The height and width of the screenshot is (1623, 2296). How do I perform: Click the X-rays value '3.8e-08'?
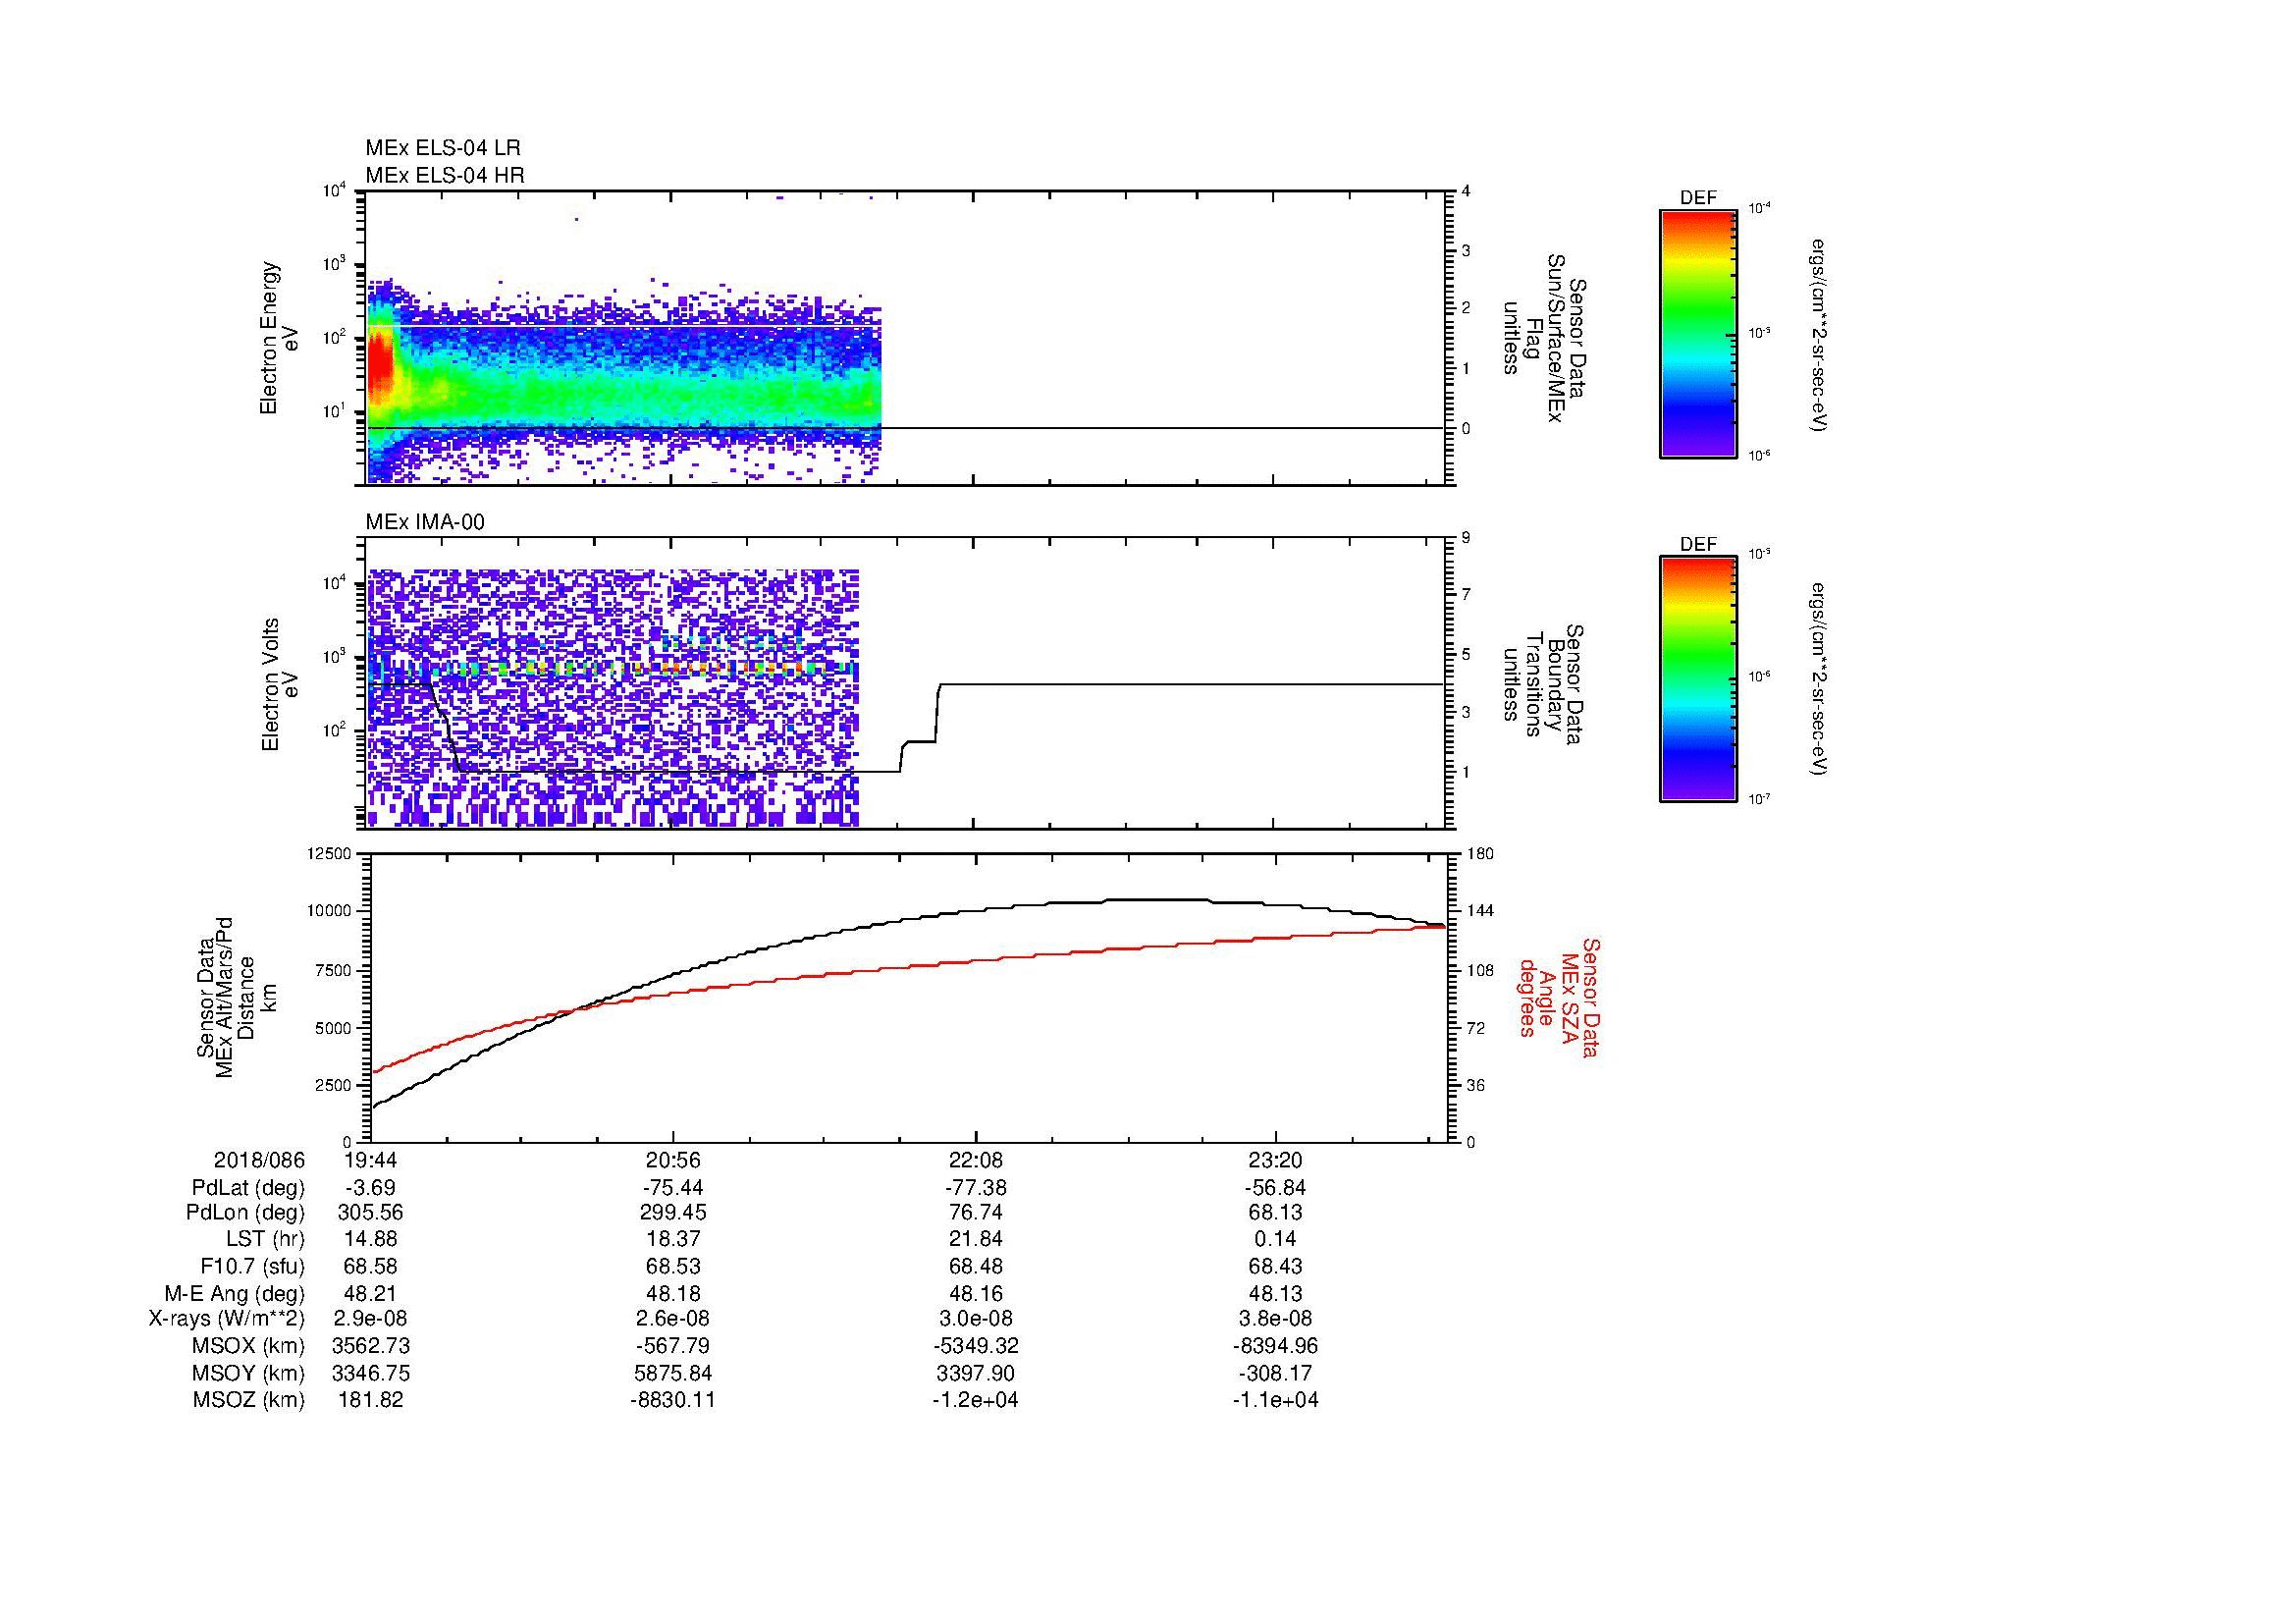tap(1275, 1319)
